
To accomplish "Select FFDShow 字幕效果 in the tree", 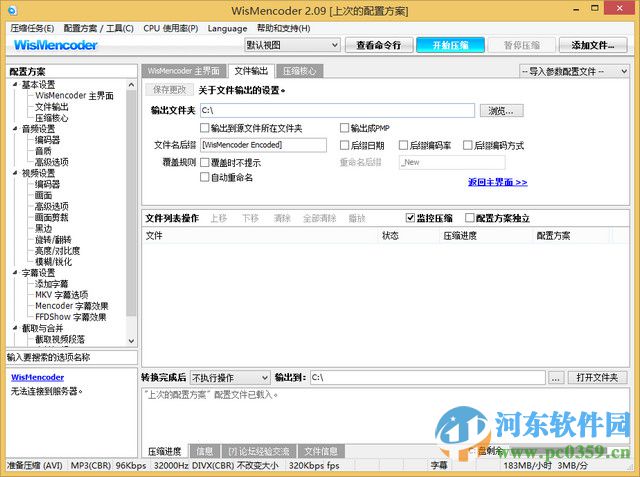I will click(x=71, y=317).
